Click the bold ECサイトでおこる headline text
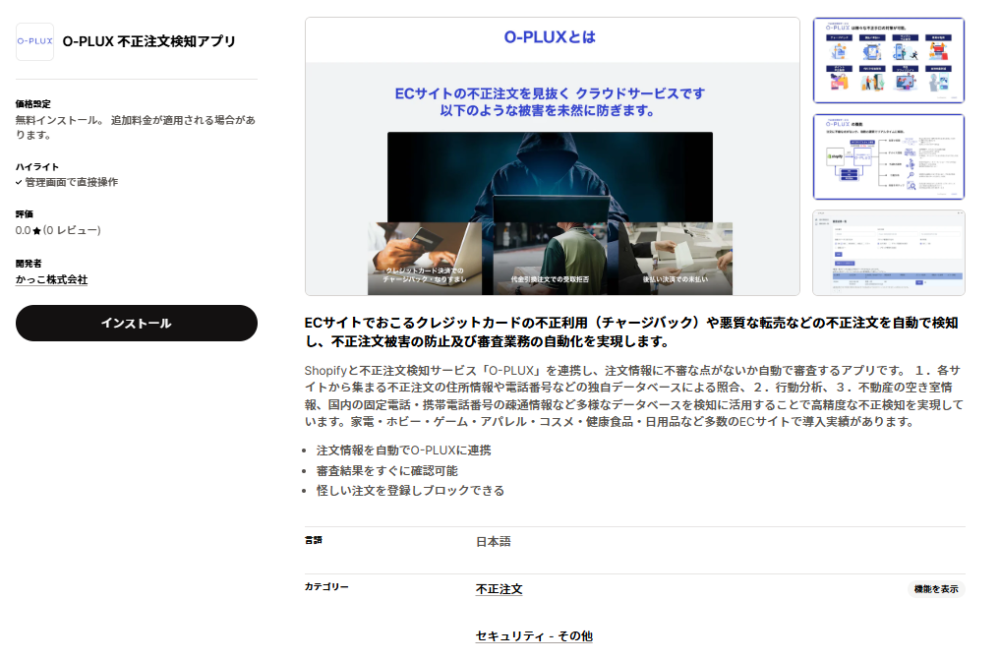Viewport: 1000px width, 661px height. [631, 332]
